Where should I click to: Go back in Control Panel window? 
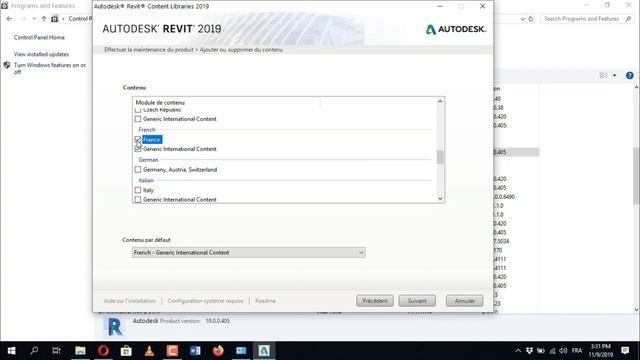tap(9, 19)
